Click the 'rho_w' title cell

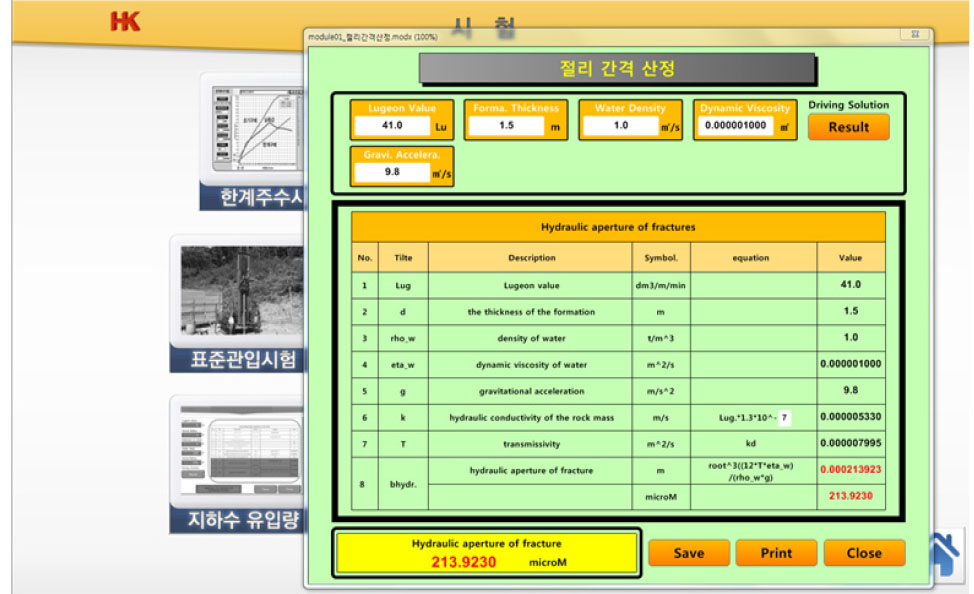[x=403, y=339]
